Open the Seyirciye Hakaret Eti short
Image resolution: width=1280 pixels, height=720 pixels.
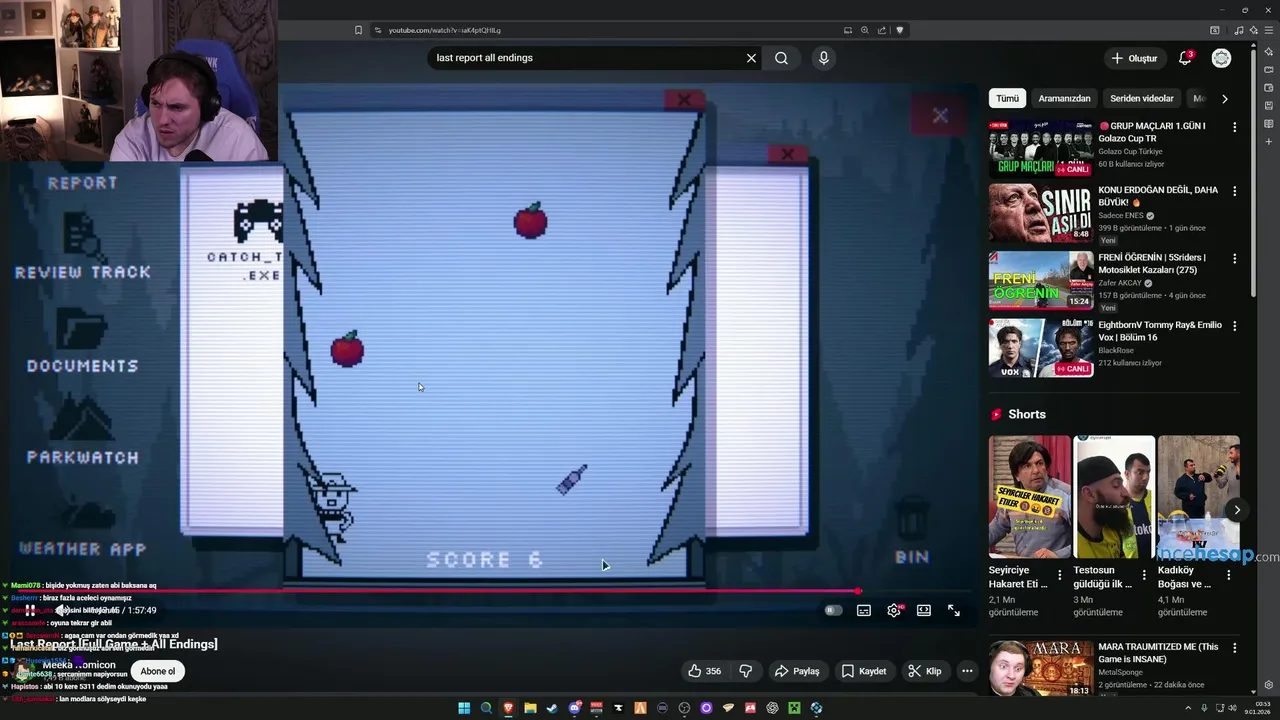point(1029,497)
